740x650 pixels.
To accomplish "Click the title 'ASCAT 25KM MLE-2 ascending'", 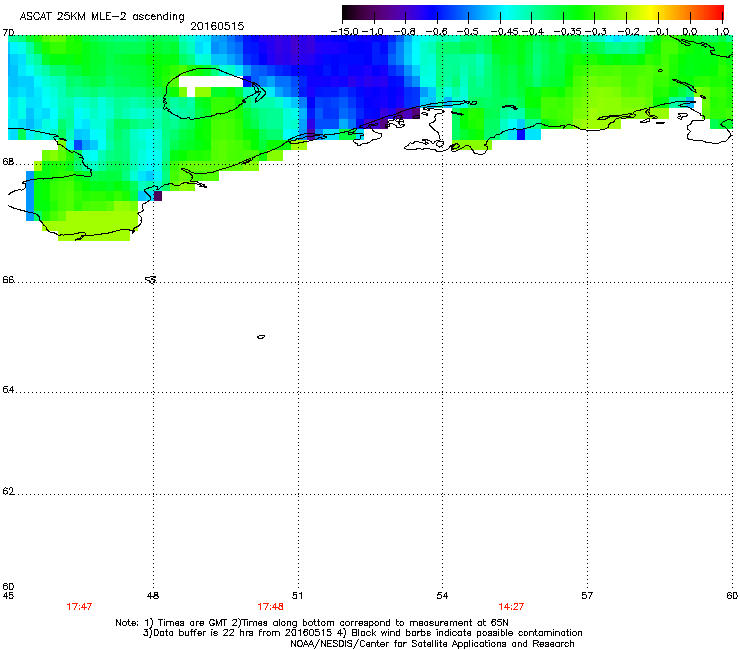I will tap(102, 17).
